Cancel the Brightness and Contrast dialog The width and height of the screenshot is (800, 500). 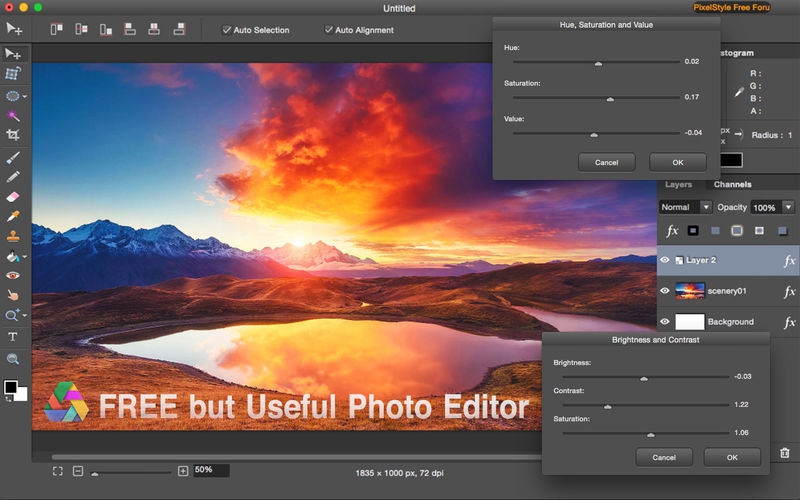[663, 457]
